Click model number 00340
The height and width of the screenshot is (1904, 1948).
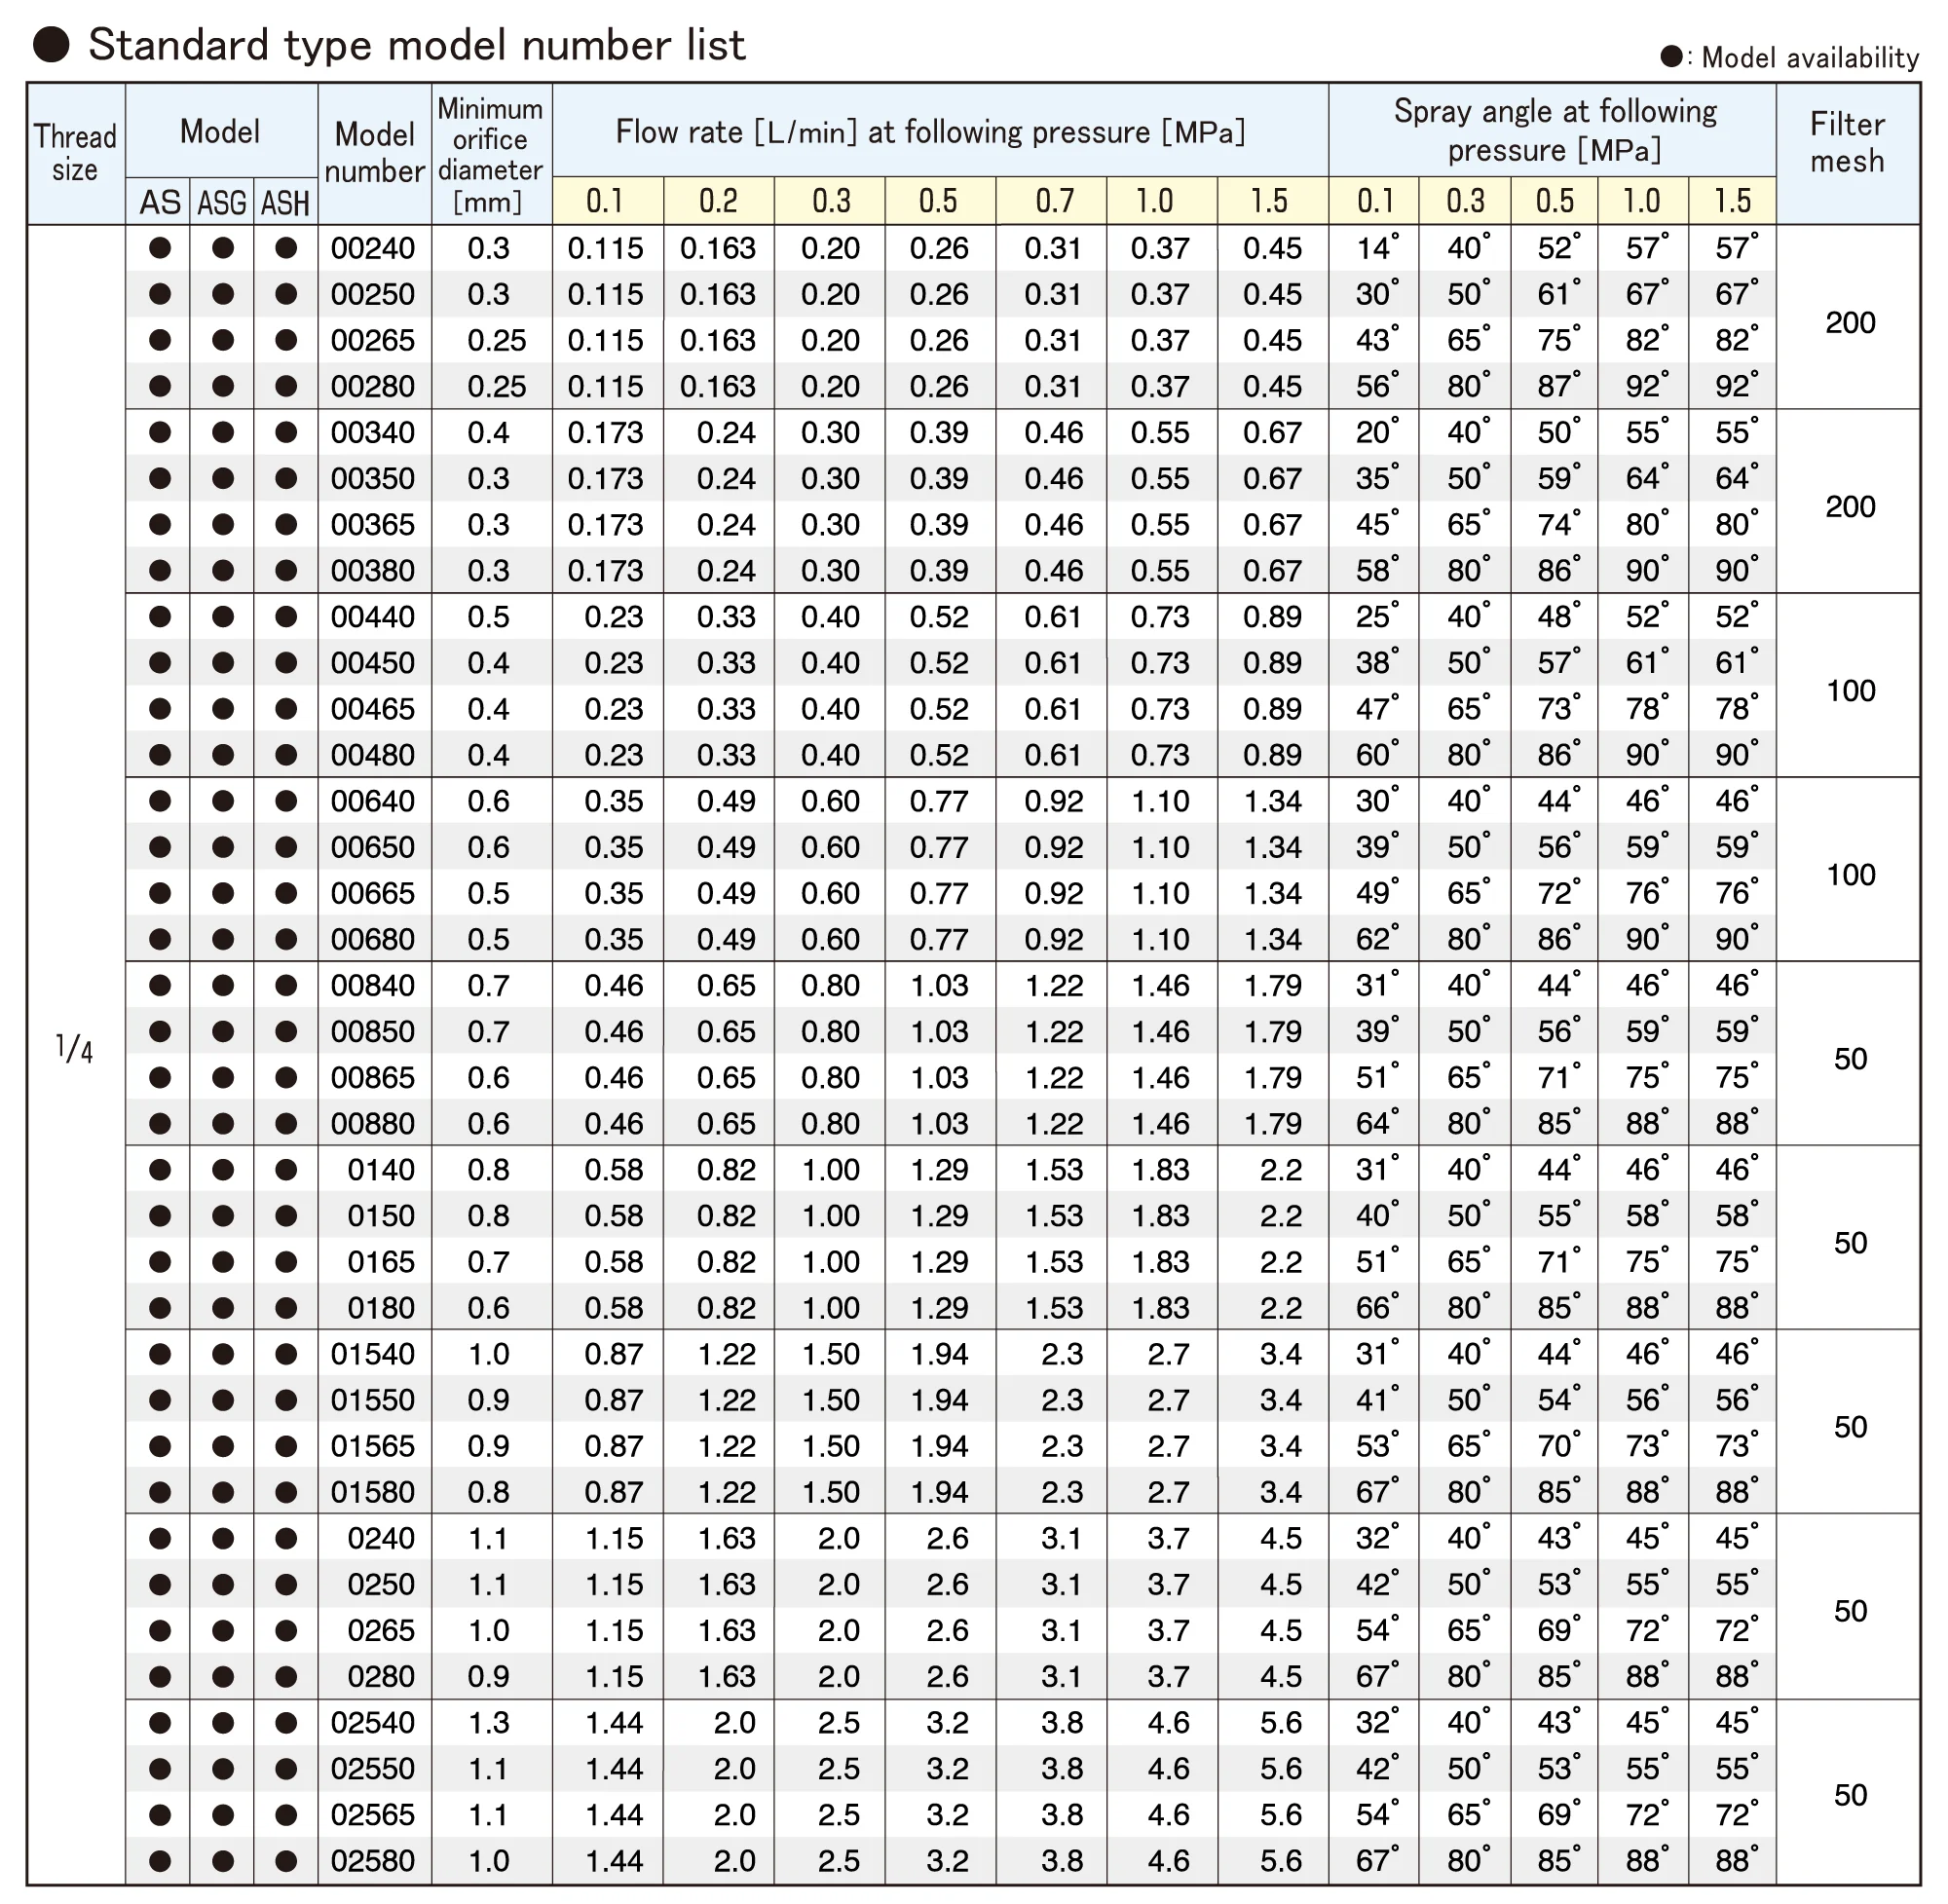tap(373, 432)
